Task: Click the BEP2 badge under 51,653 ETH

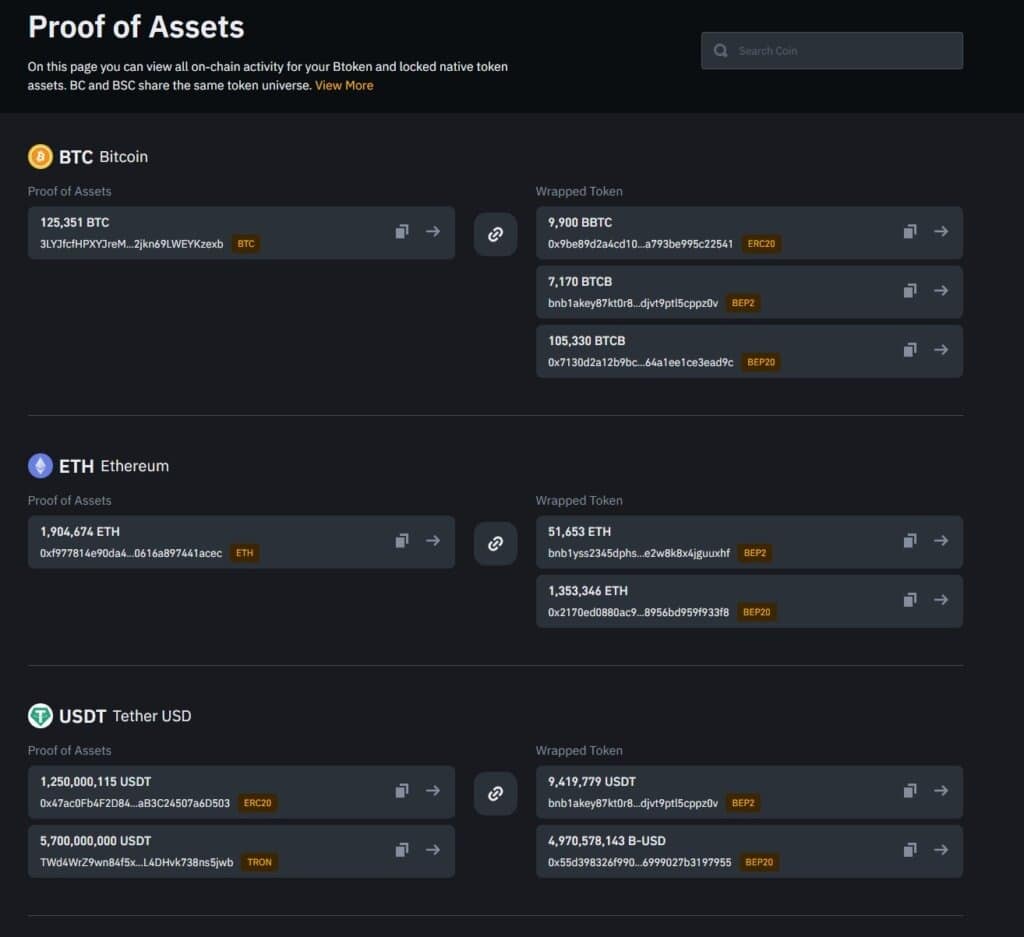Action: point(754,553)
